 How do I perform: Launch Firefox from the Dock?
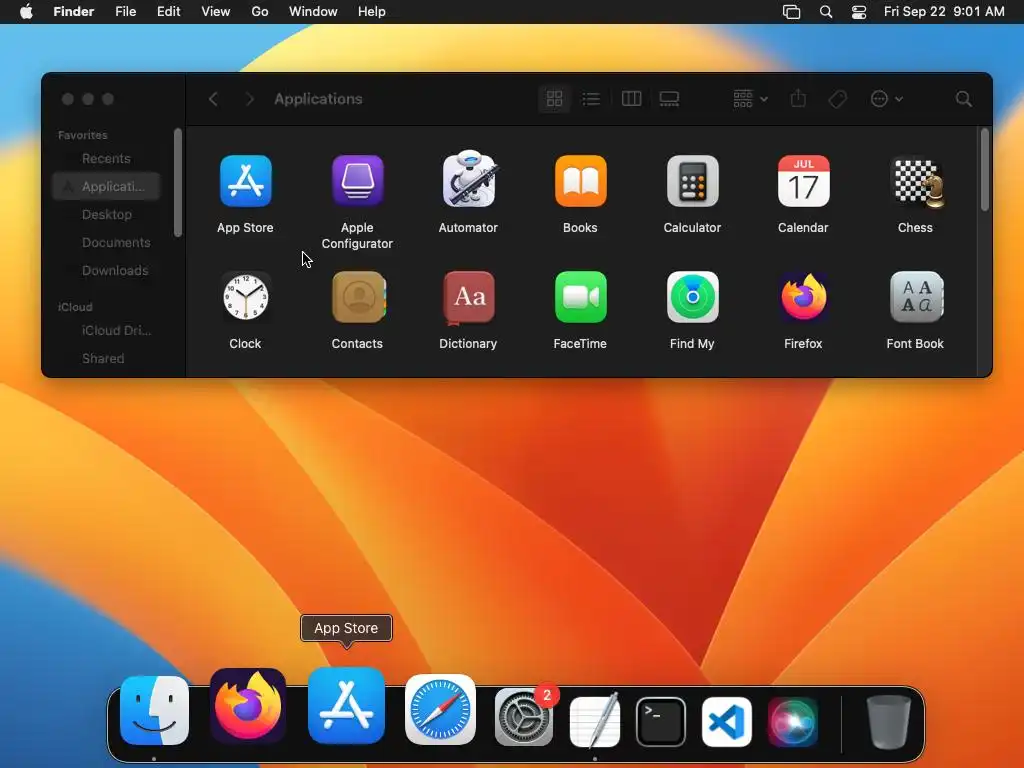coord(248,706)
